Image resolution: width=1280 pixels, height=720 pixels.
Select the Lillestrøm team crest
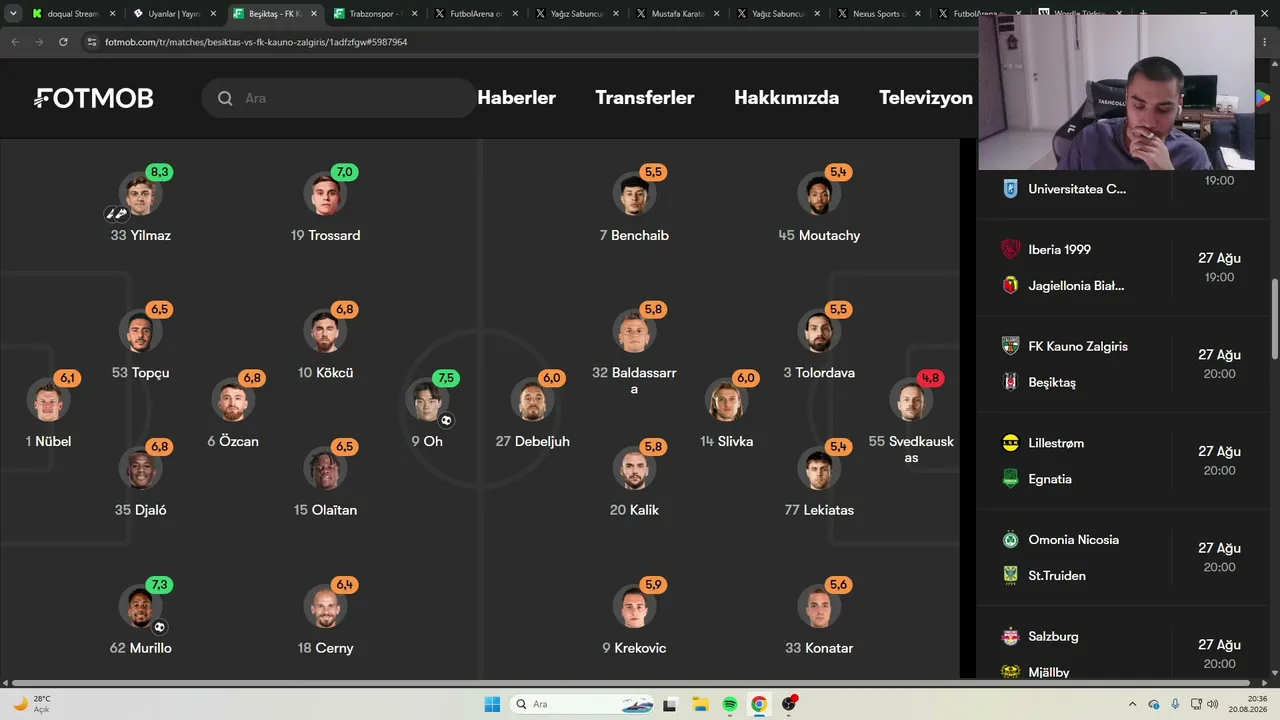(1010, 443)
